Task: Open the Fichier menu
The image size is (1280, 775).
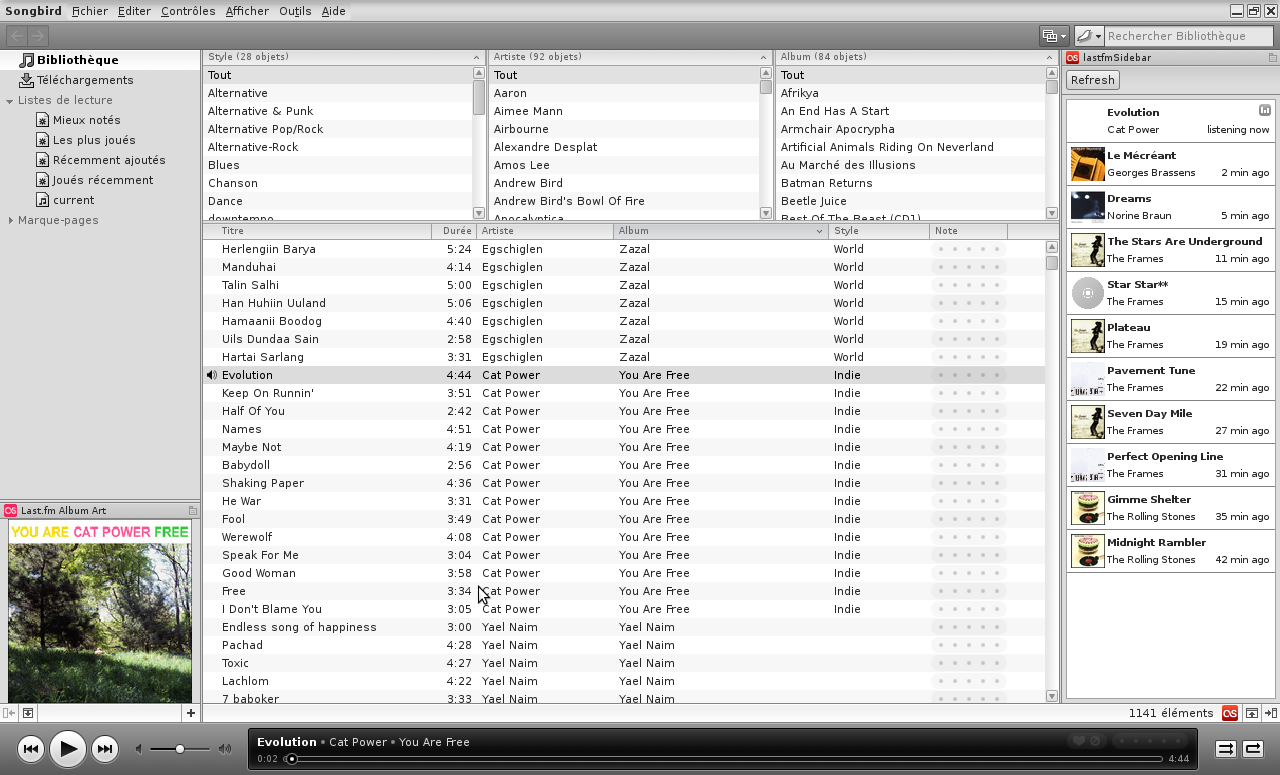Action: pyautogui.click(x=90, y=11)
